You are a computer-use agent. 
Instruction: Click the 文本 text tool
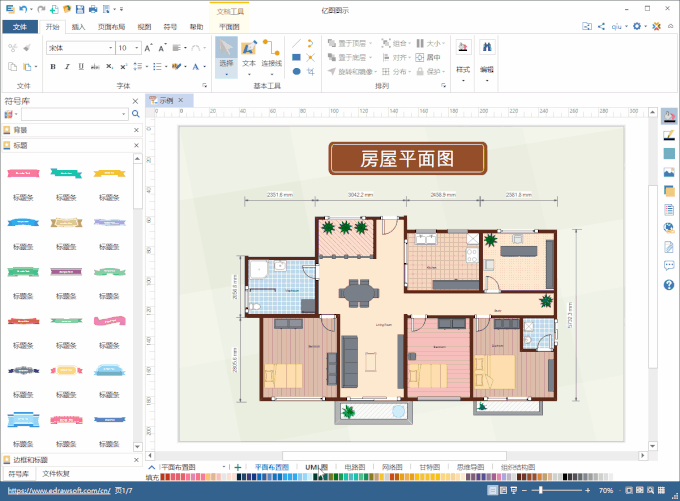click(248, 54)
